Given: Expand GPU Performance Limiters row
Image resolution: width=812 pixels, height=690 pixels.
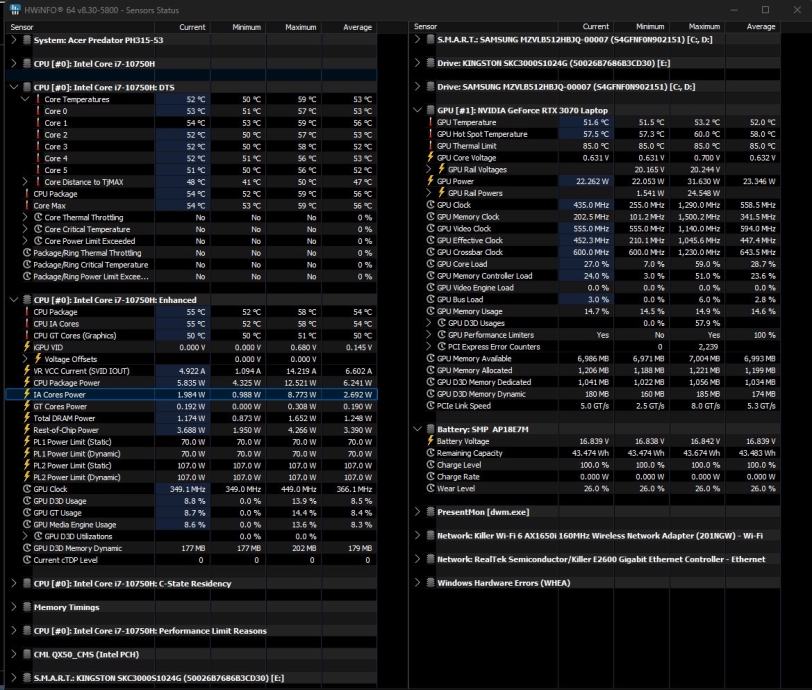Looking at the screenshot, I should click(429, 335).
